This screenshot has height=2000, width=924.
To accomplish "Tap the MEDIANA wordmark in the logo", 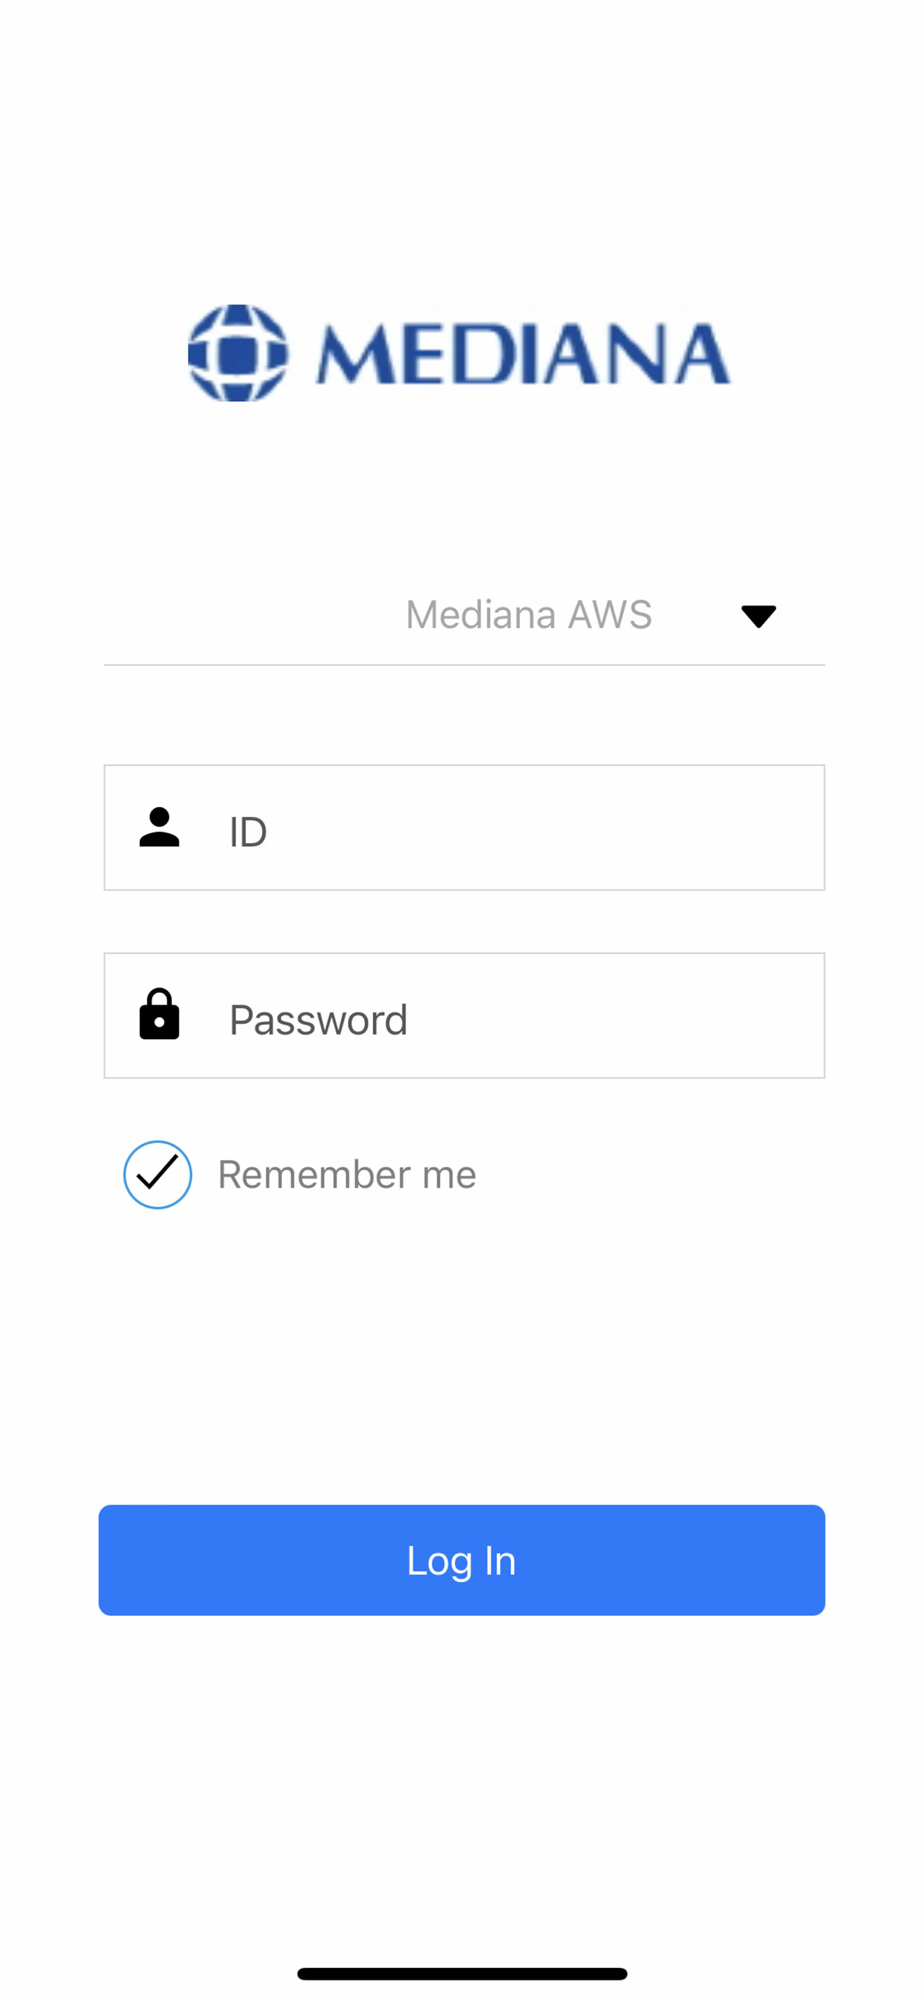I will [523, 354].
